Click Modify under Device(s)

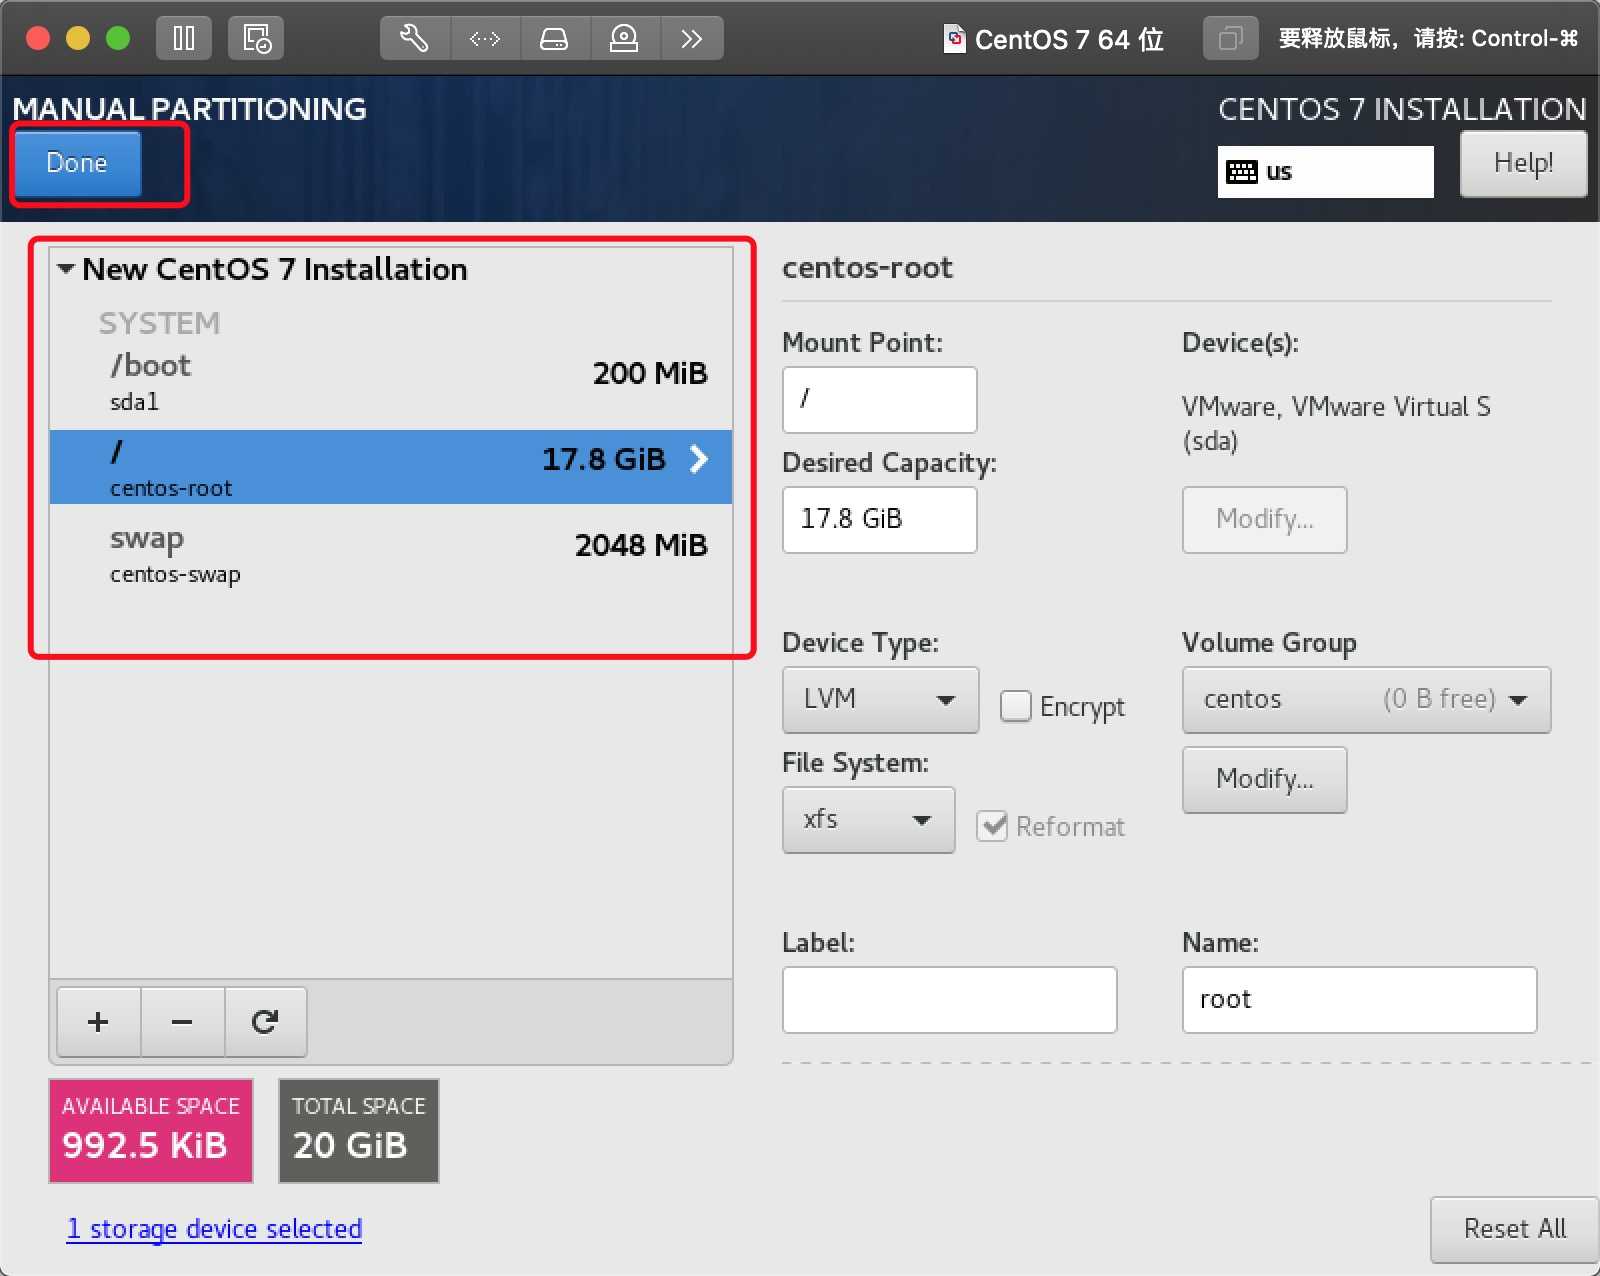[x=1265, y=520]
